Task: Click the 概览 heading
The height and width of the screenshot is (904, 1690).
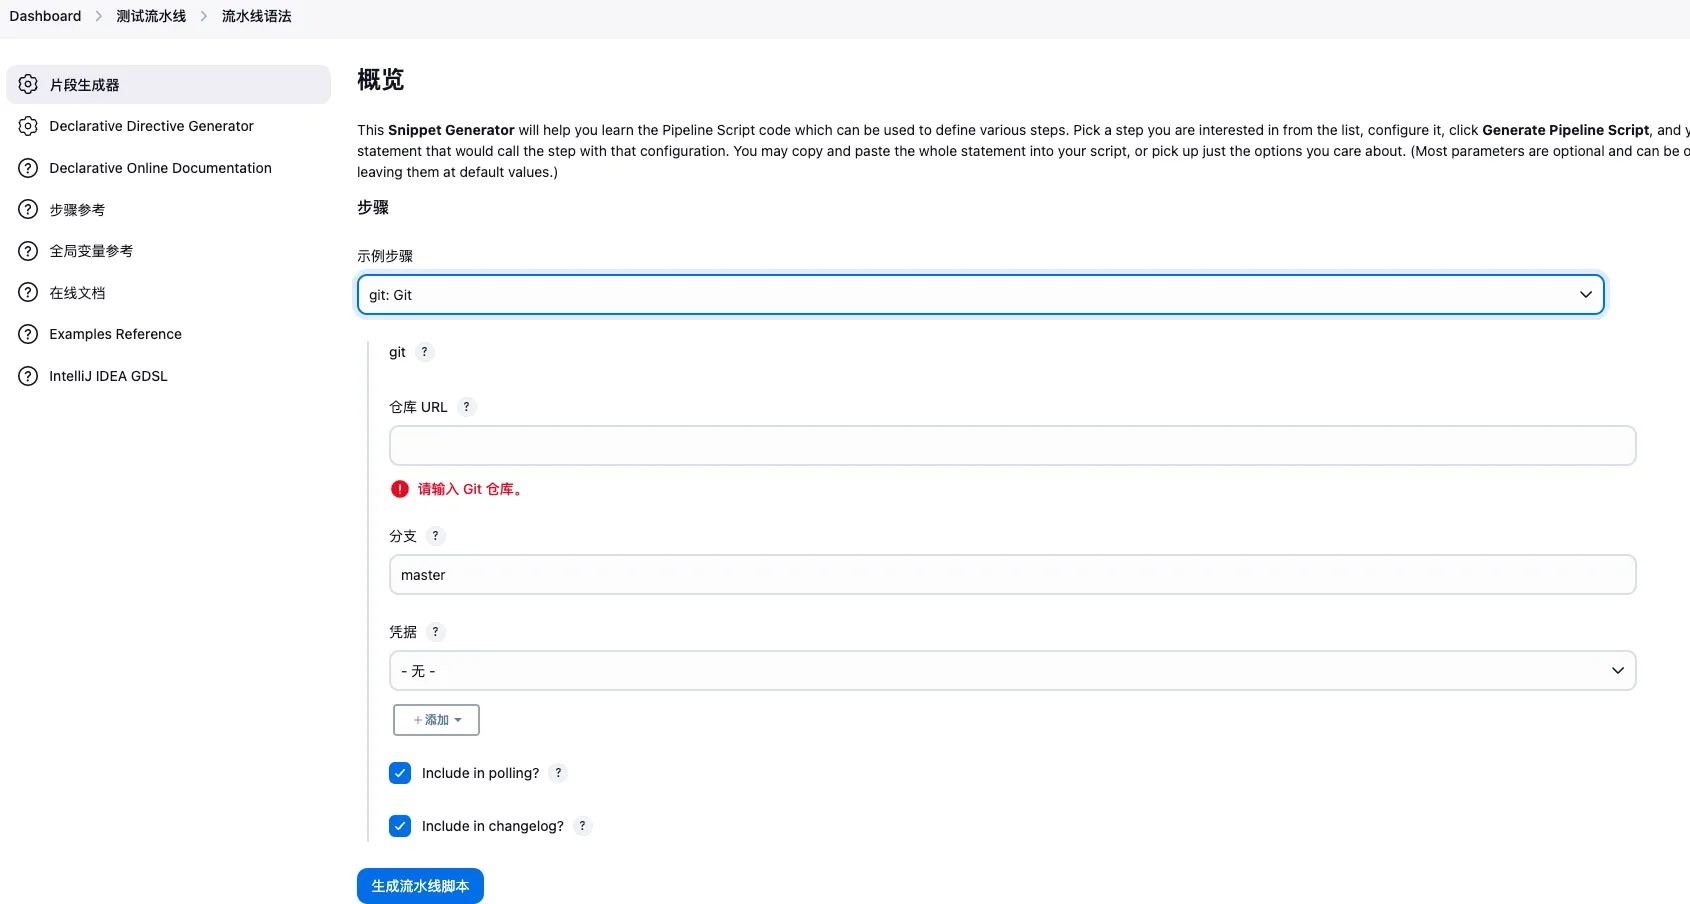Action: [381, 80]
